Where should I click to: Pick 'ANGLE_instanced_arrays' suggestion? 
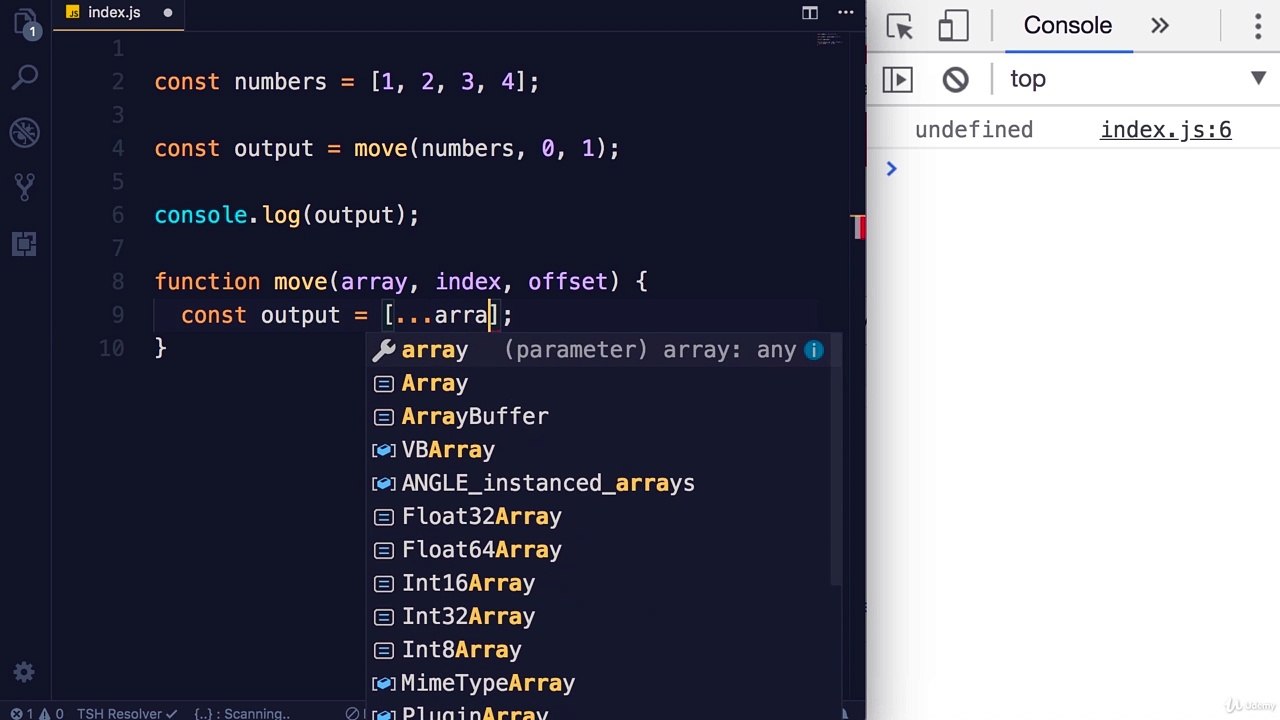click(597, 483)
